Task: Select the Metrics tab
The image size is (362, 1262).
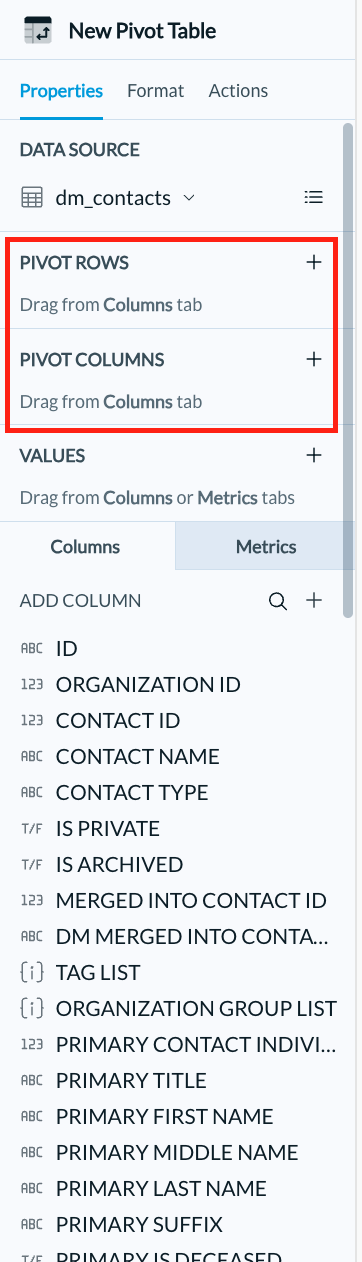Action: 266,547
